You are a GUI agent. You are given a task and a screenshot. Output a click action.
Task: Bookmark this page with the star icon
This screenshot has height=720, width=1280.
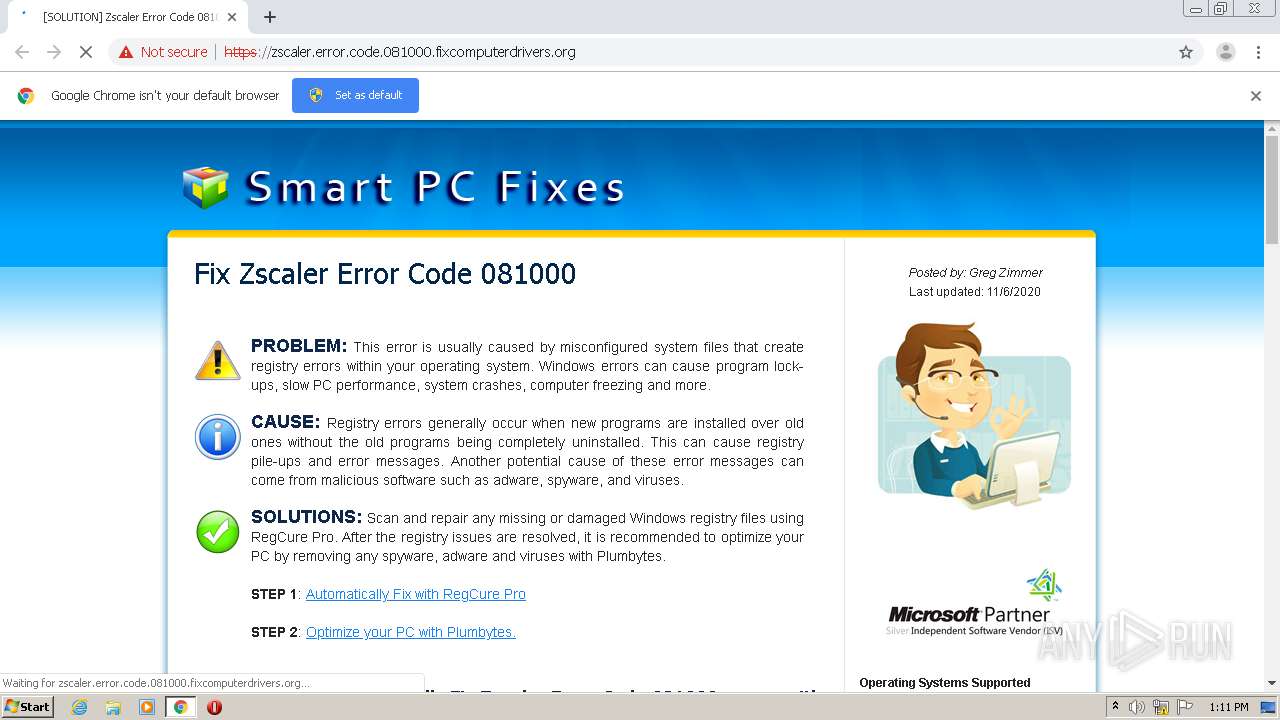[1186, 52]
